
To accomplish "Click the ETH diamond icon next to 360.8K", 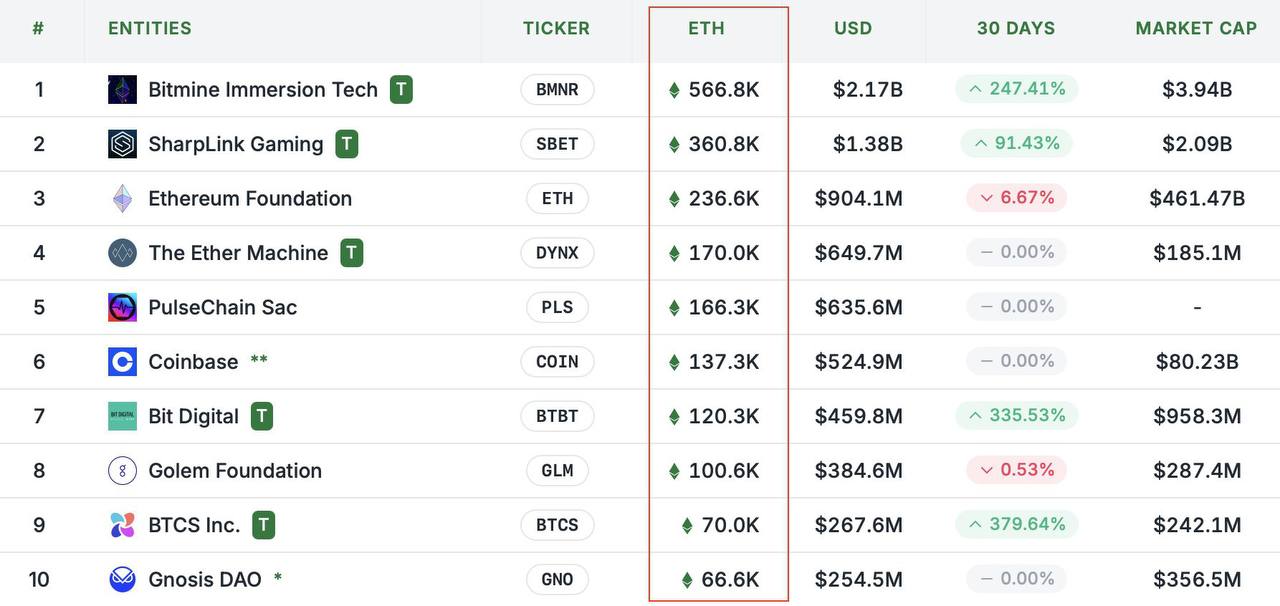I will pyautogui.click(x=674, y=144).
